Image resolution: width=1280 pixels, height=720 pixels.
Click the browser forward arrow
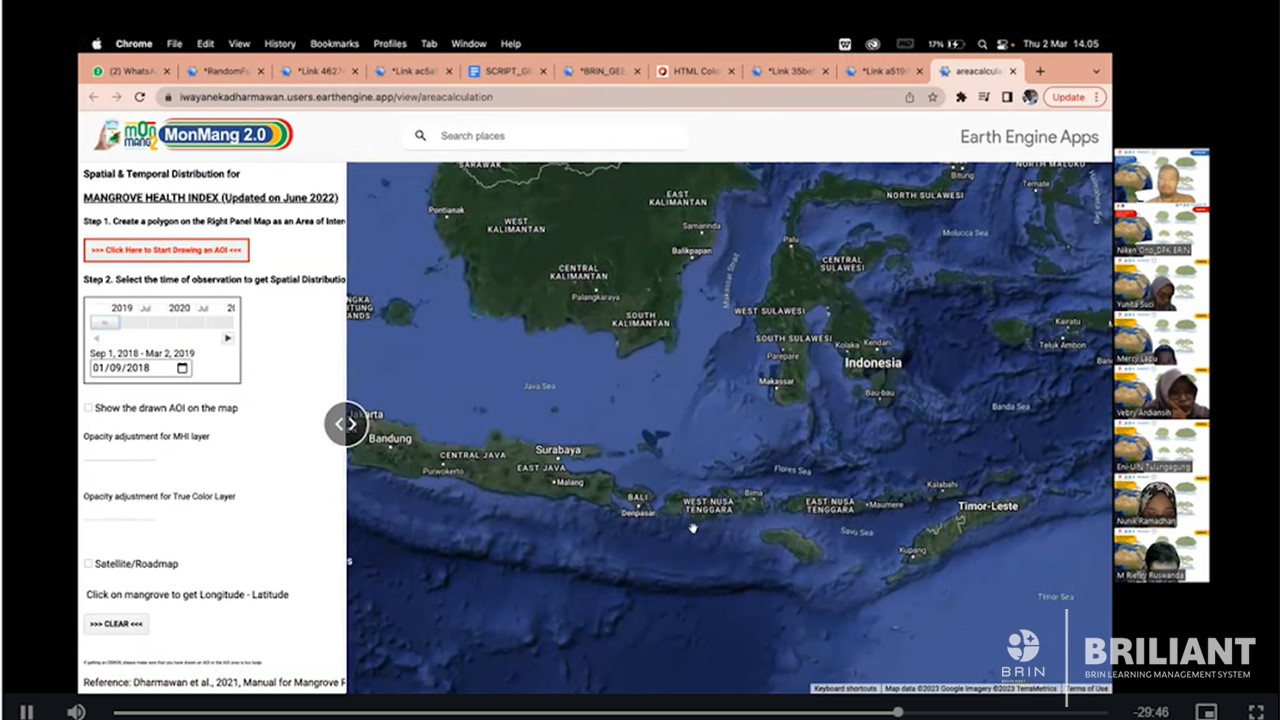coord(116,97)
